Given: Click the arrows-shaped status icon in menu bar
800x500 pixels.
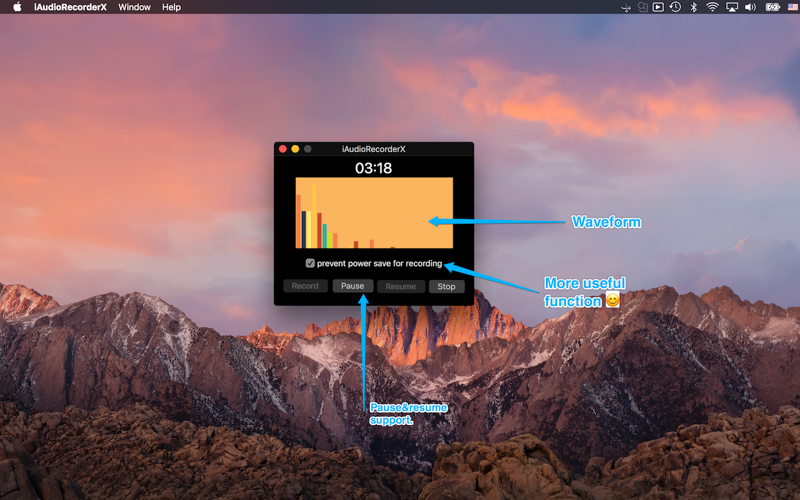Looking at the screenshot, I should (x=626, y=8).
